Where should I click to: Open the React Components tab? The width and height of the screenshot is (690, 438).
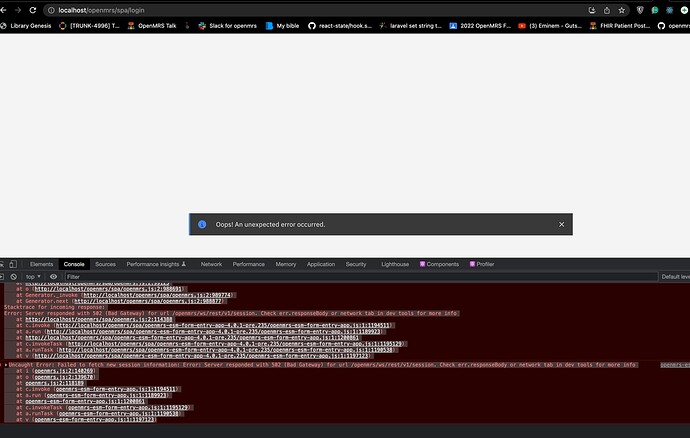pos(439,264)
